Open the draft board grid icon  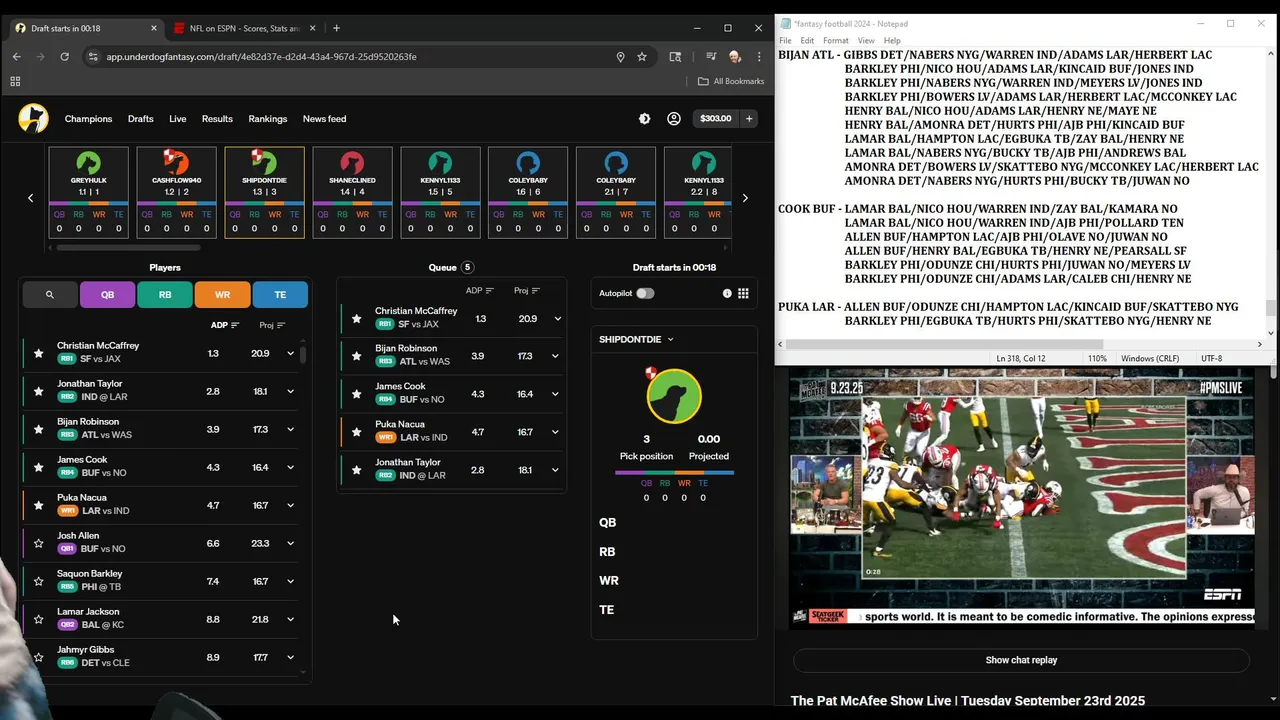pos(743,293)
